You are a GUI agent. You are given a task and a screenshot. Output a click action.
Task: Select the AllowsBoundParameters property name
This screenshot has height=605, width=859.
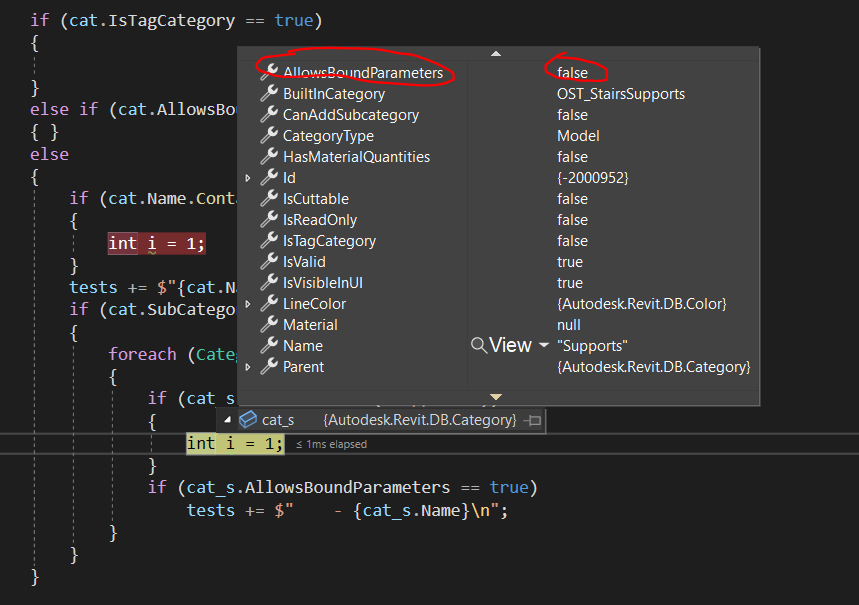(x=363, y=73)
